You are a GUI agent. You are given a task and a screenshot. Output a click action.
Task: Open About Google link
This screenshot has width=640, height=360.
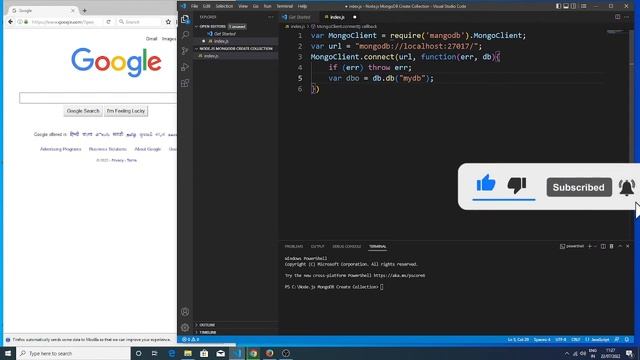(x=148, y=149)
